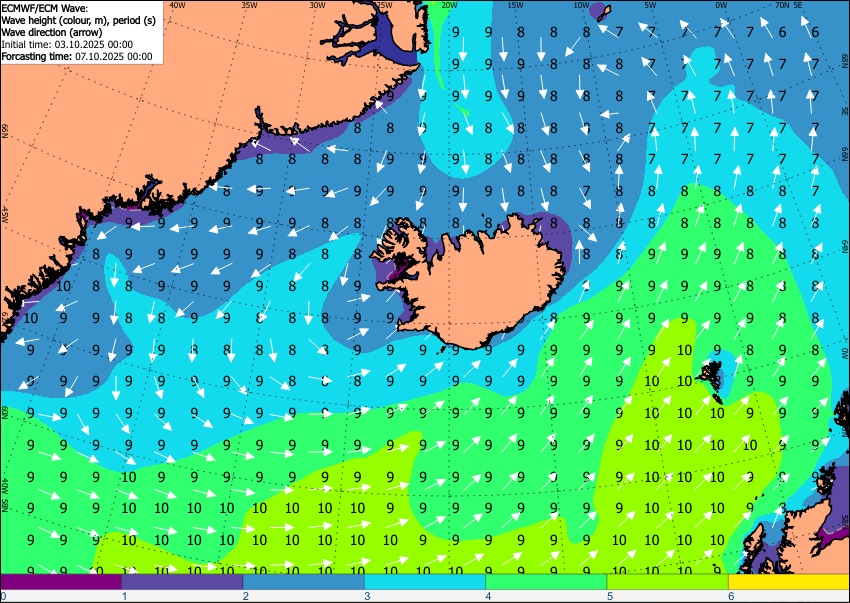Click the 'Wave direction (arrow)' legend line

51,32
